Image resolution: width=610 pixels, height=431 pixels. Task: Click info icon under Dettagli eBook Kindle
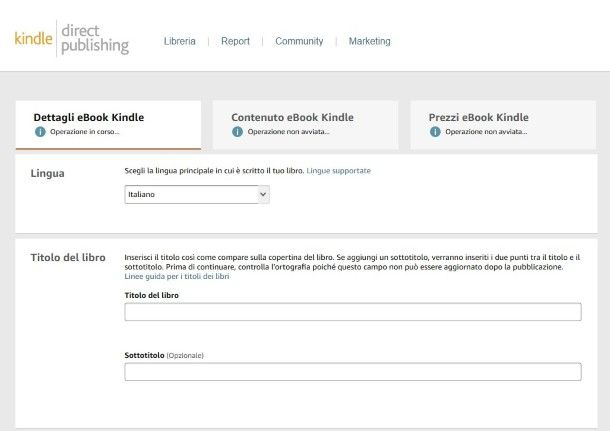[40, 131]
